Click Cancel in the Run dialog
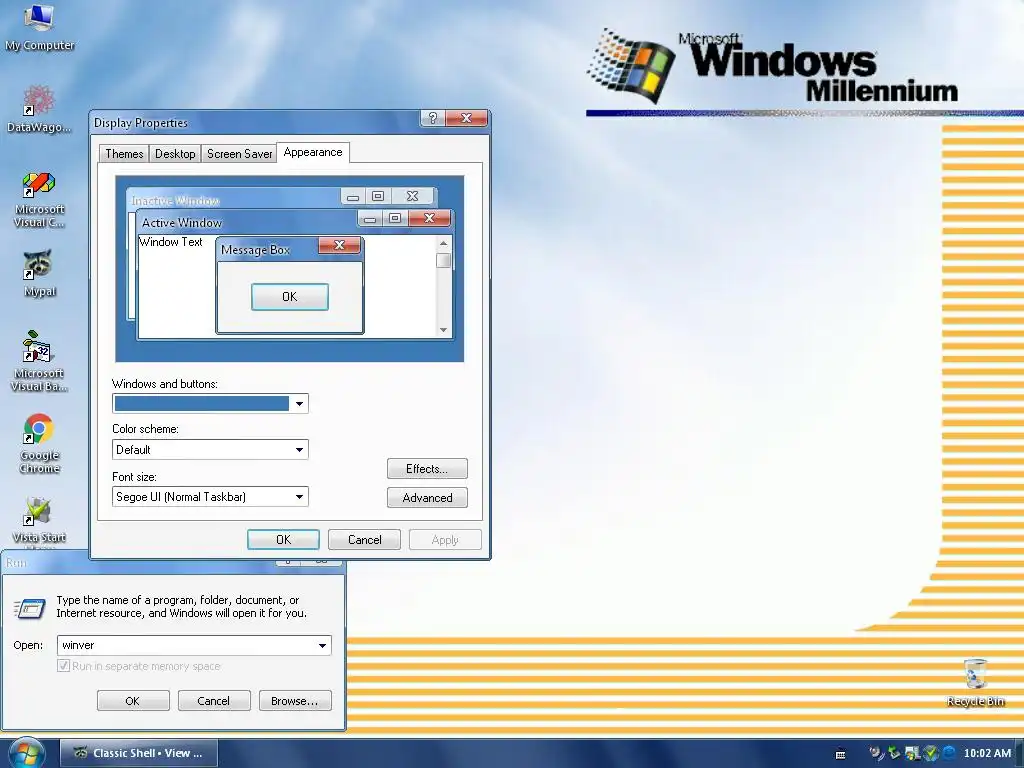The image size is (1024, 768). click(x=214, y=701)
